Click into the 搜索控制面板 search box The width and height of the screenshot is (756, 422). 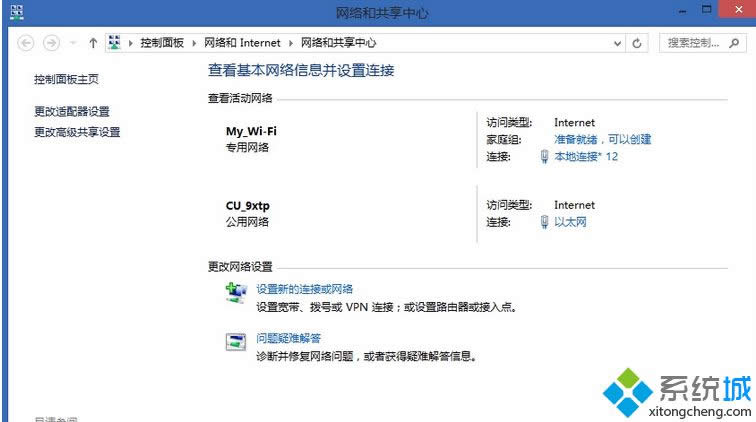(693, 43)
